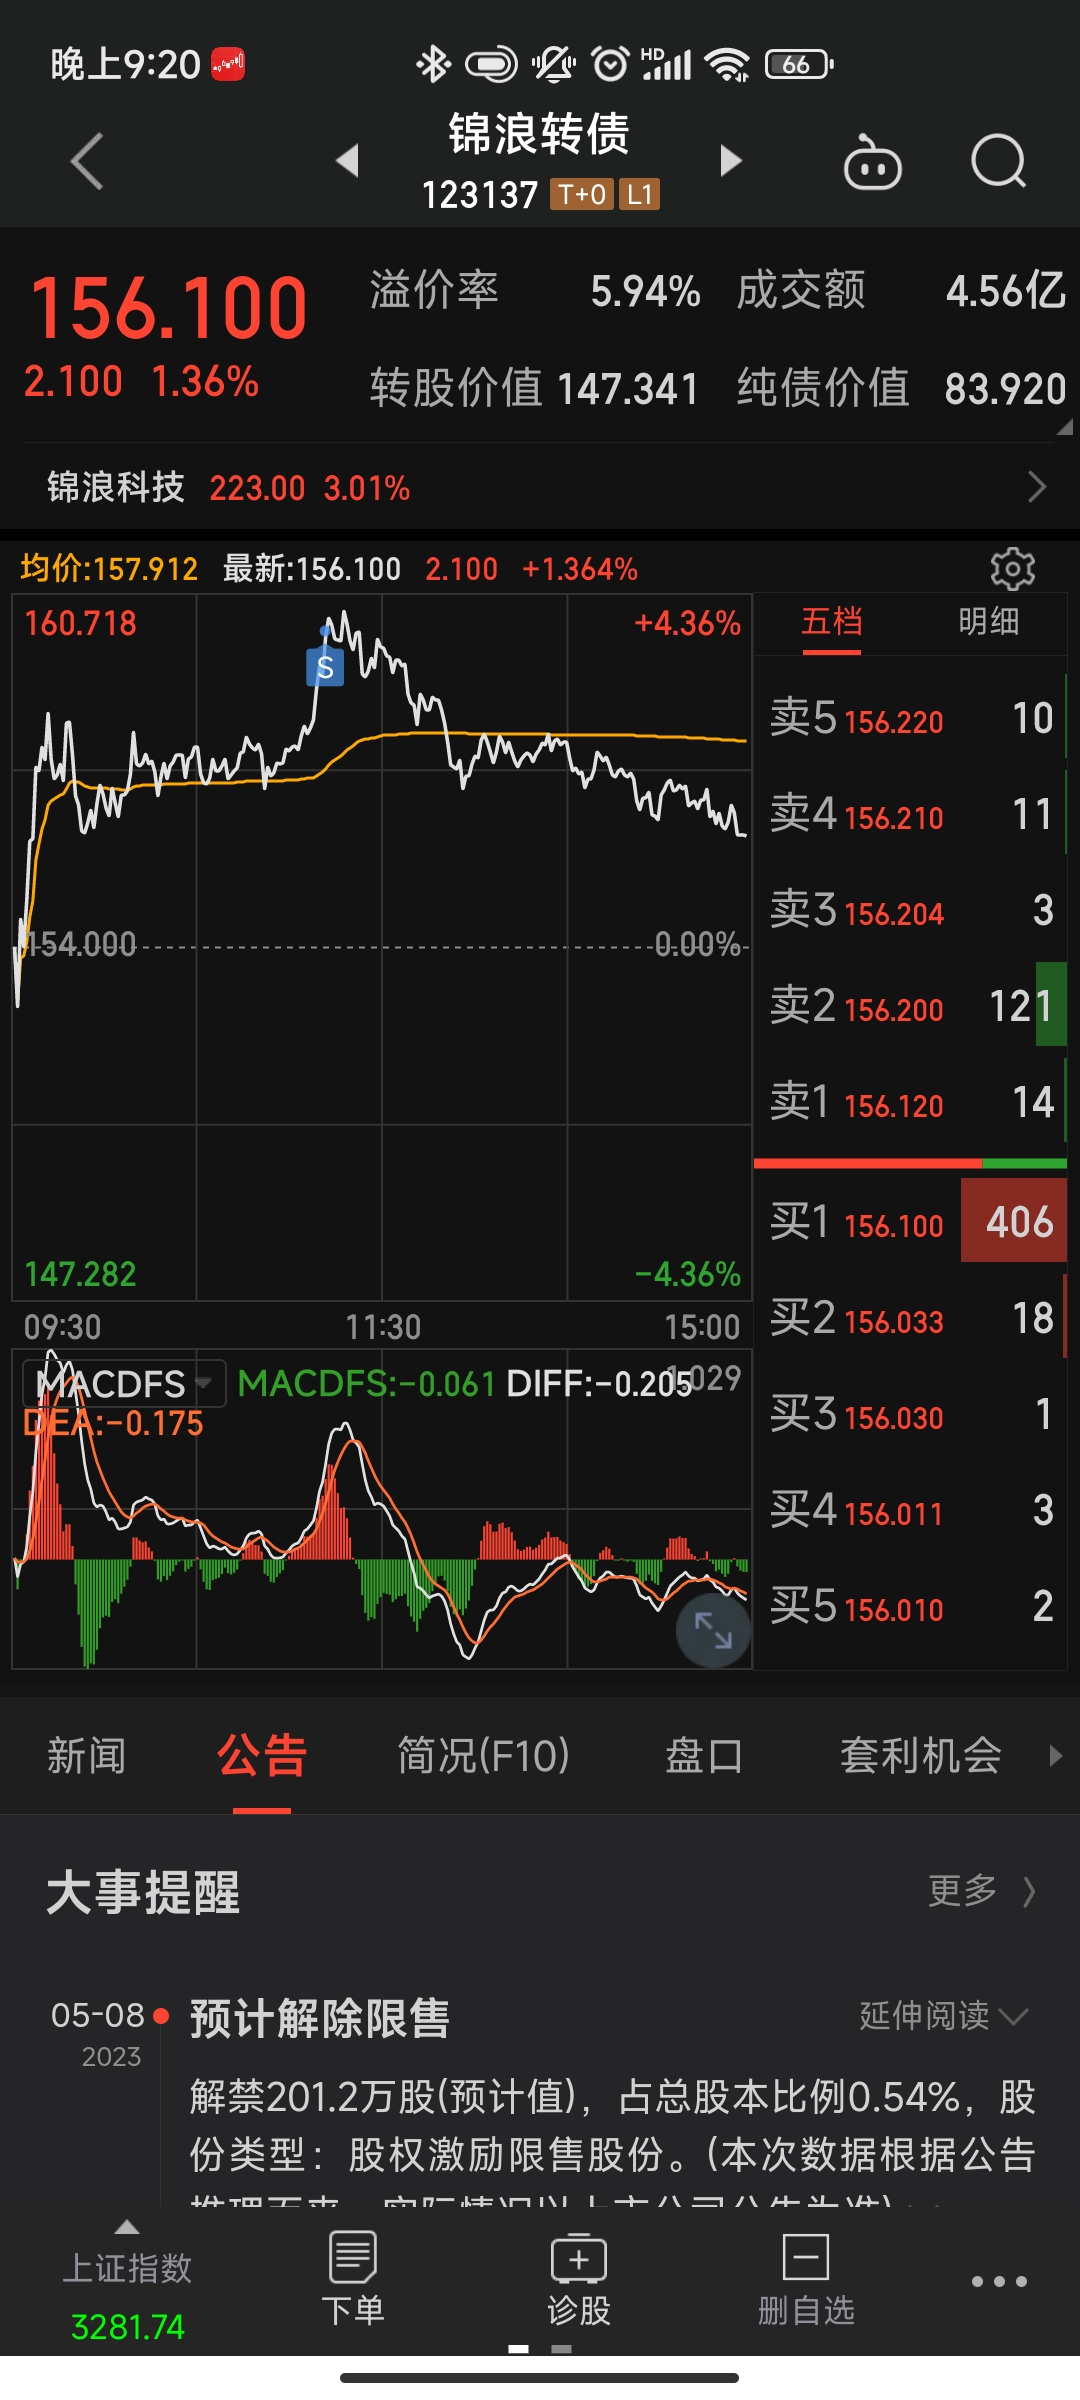Tap the MACD indicator chart

[x=382, y=1508]
